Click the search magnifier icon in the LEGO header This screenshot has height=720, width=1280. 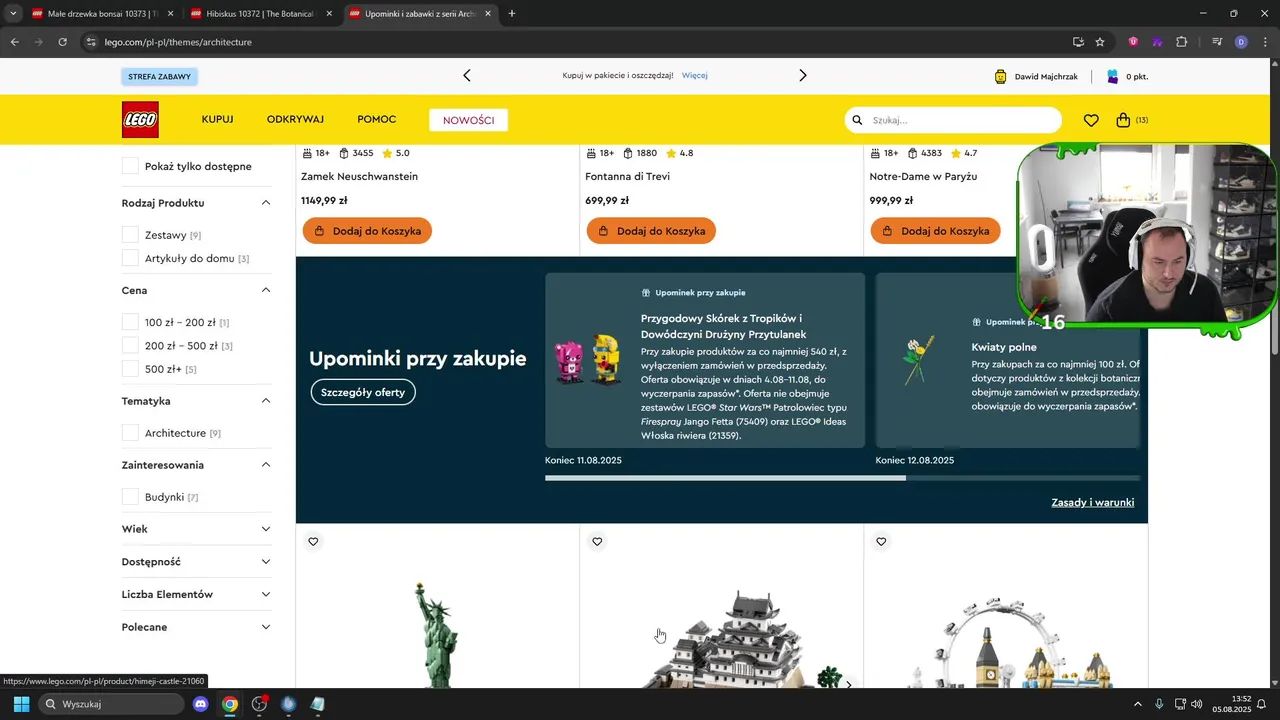857,120
